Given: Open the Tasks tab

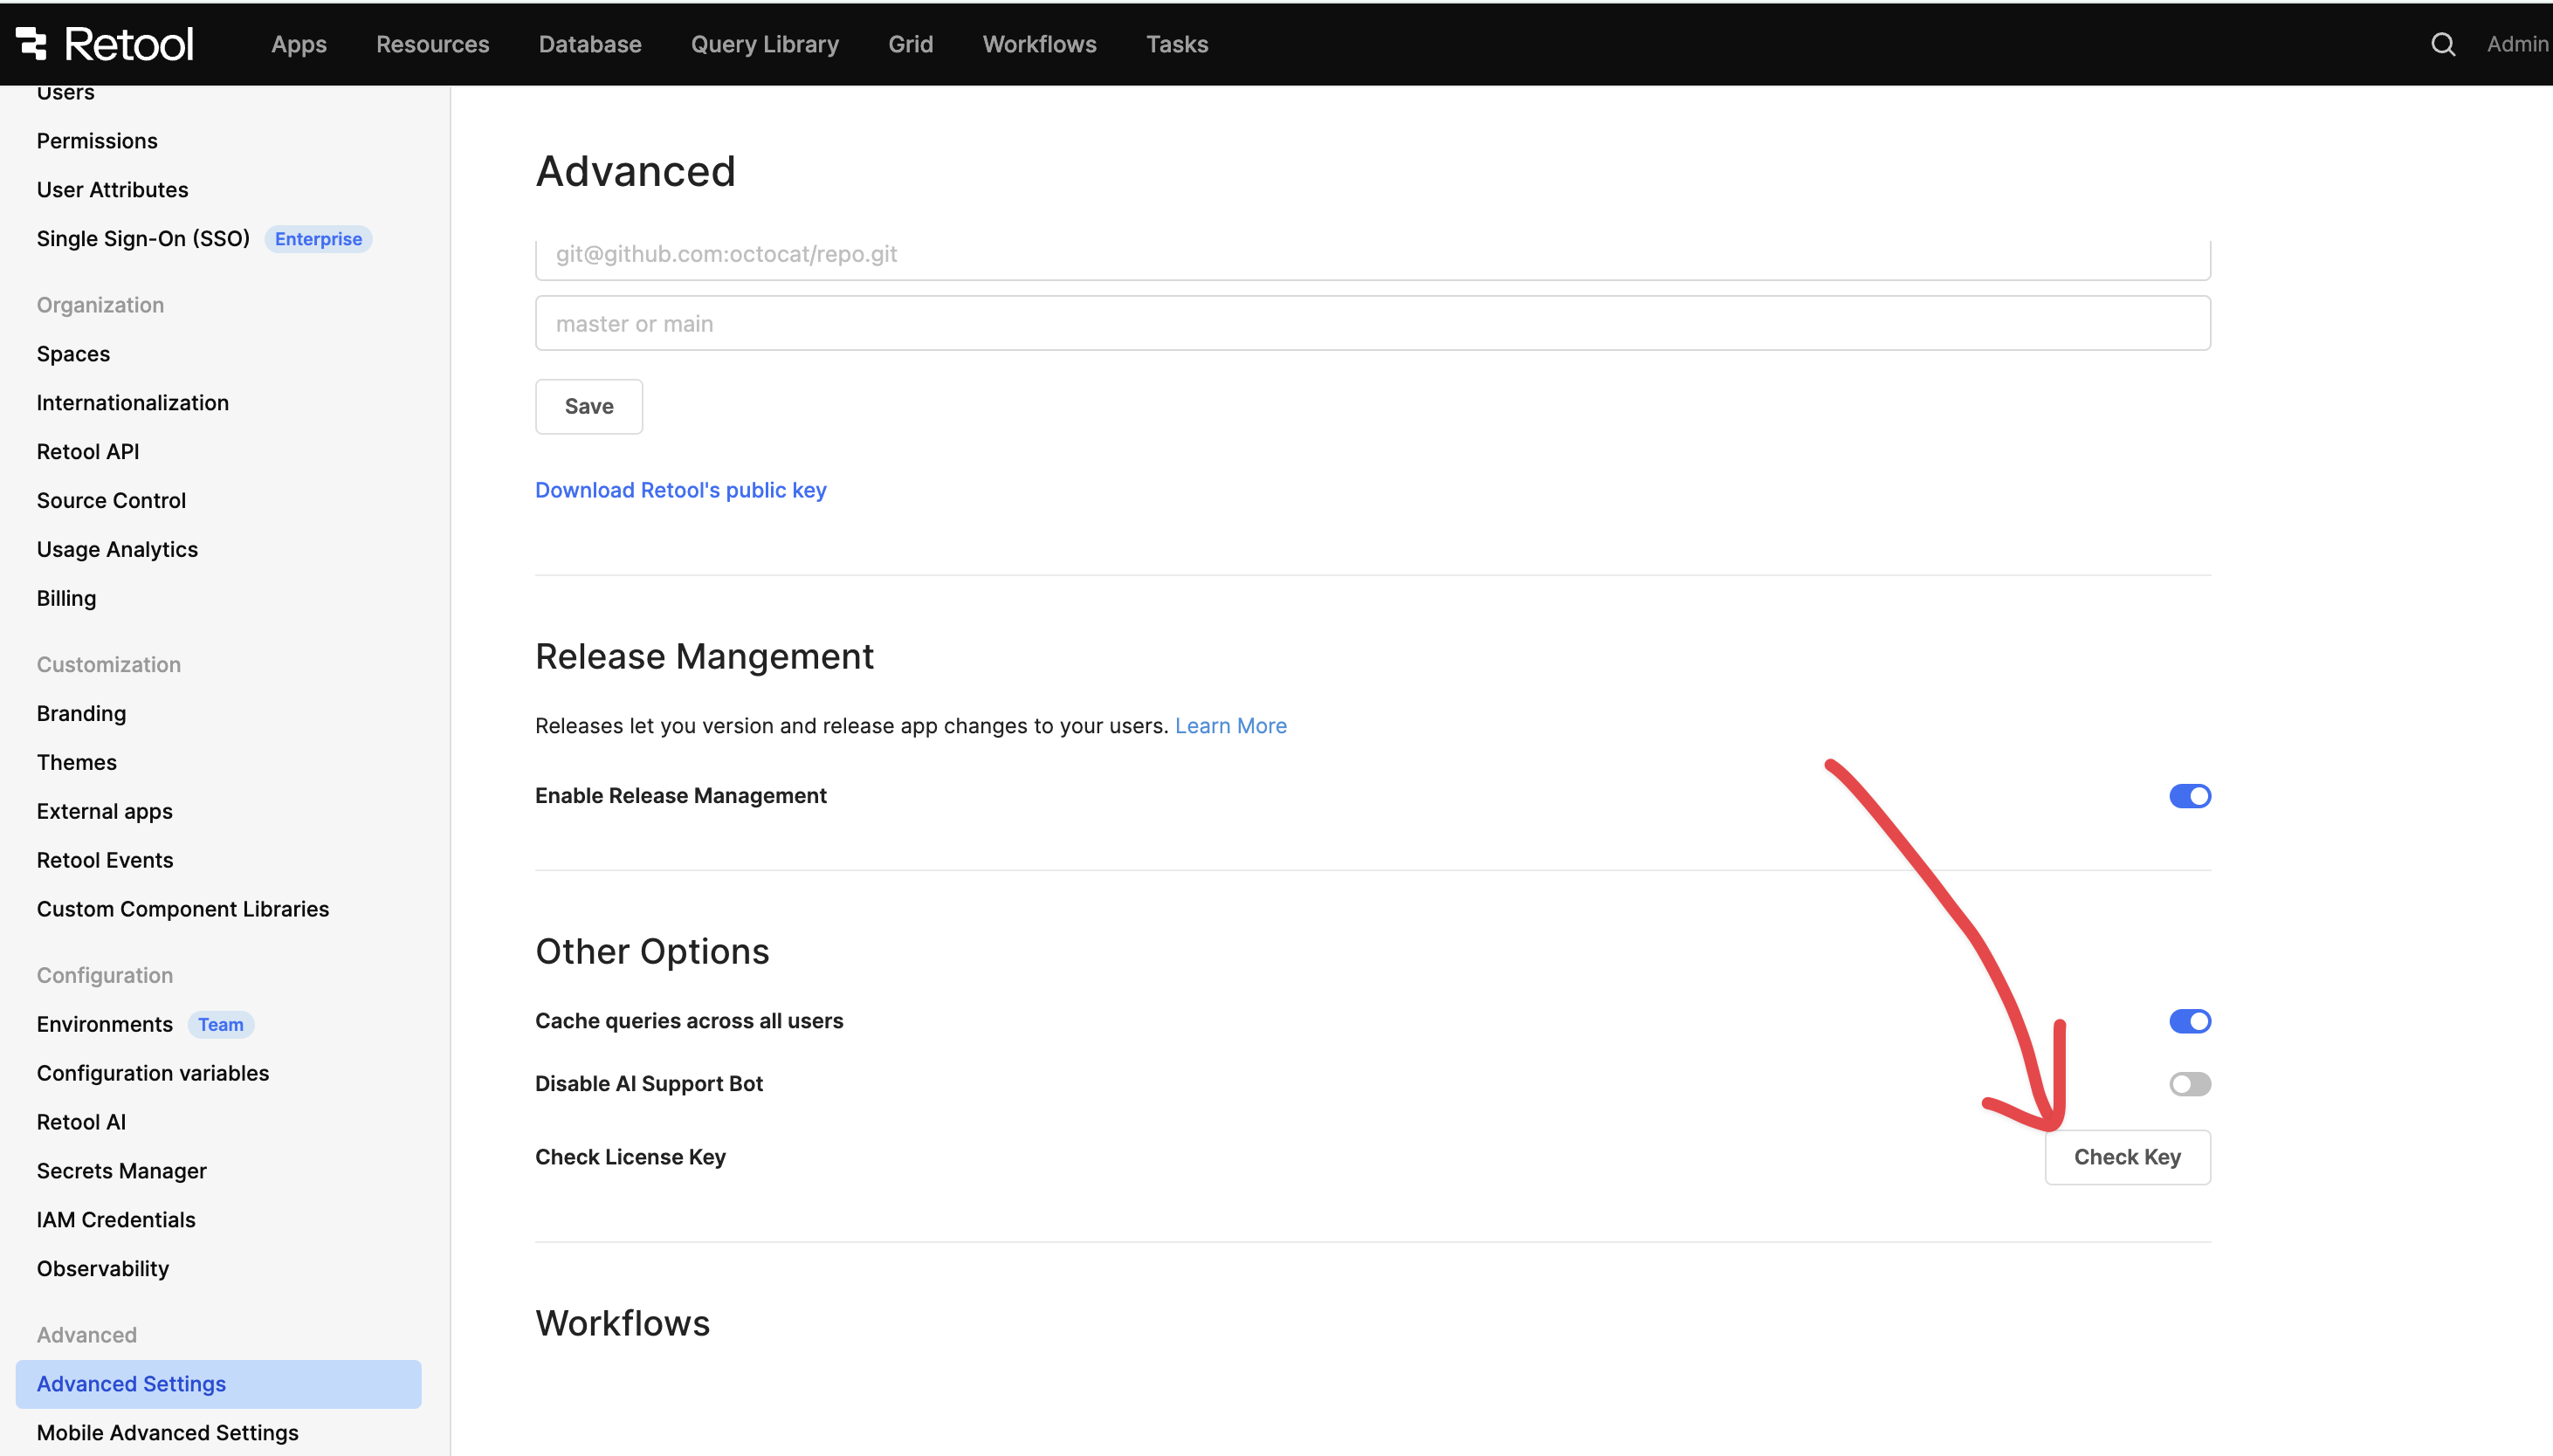Looking at the screenshot, I should click(1177, 44).
